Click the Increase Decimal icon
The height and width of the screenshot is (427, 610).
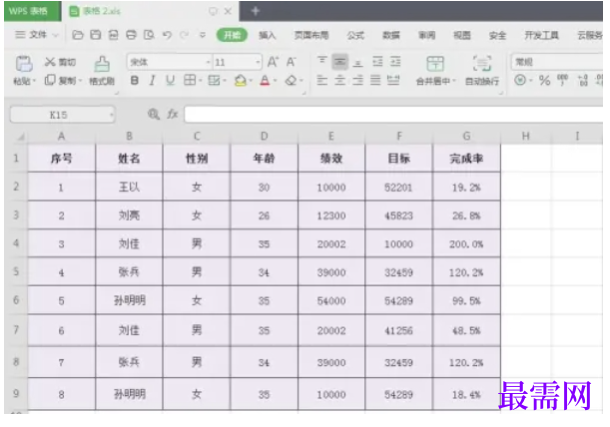coord(583,80)
